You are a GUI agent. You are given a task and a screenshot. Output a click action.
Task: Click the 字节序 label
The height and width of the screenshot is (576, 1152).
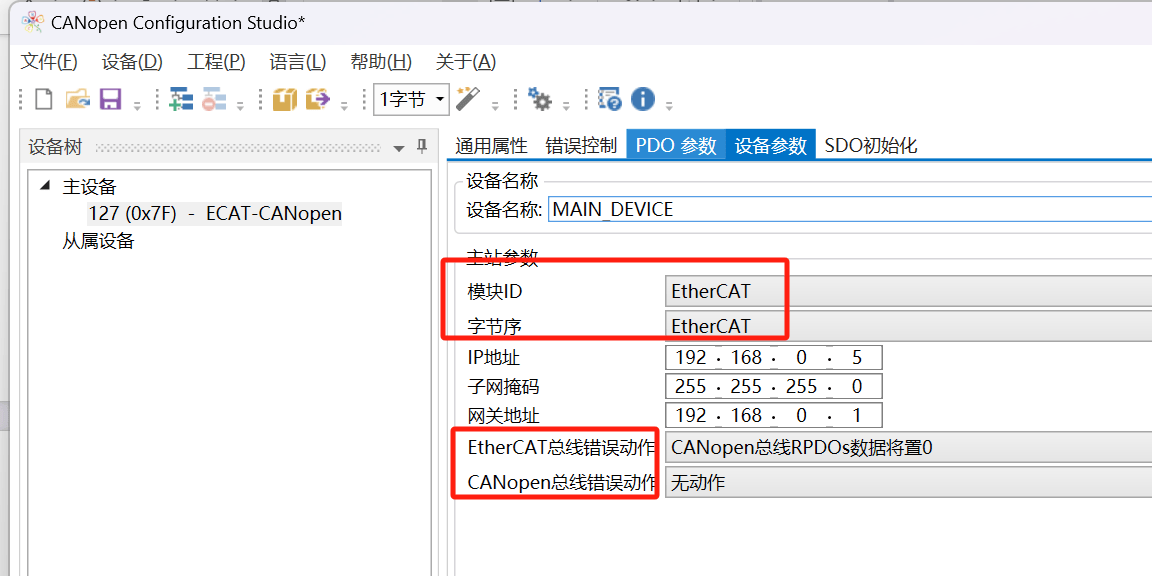[x=494, y=326]
